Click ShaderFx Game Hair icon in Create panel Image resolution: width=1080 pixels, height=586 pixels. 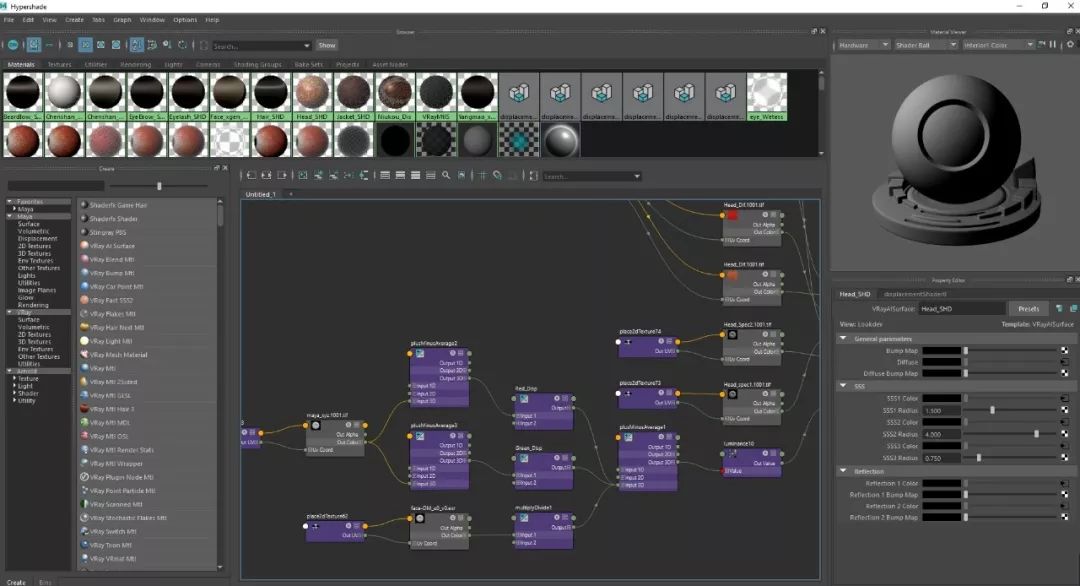click(x=83, y=205)
